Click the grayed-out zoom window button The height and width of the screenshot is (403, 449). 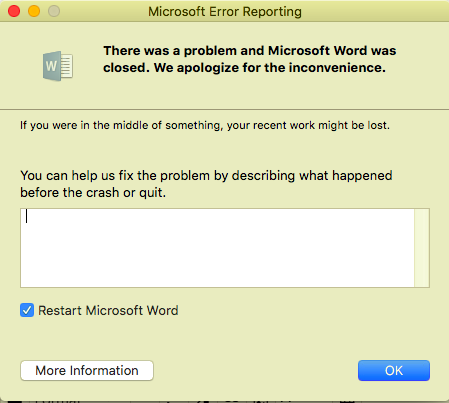click(54, 11)
